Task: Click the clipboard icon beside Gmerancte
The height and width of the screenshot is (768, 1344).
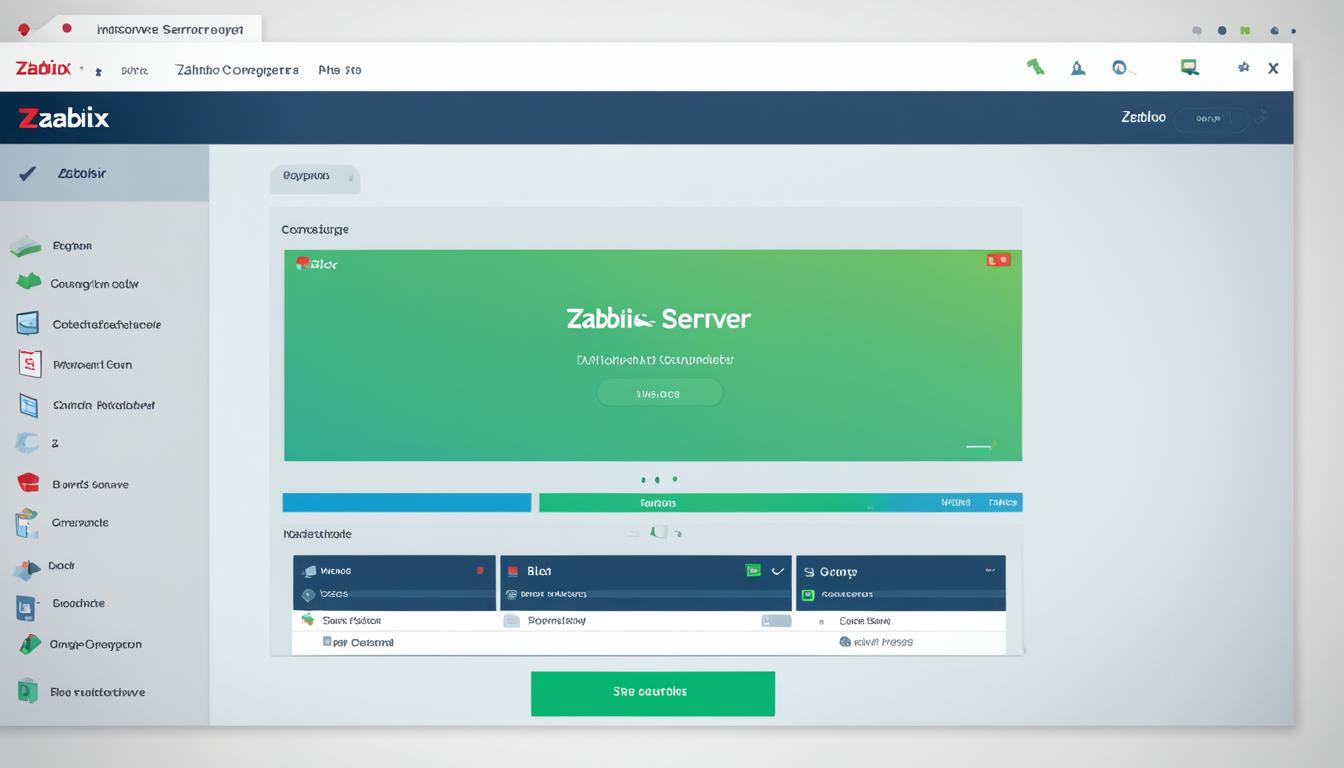Action: tap(26, 524)
